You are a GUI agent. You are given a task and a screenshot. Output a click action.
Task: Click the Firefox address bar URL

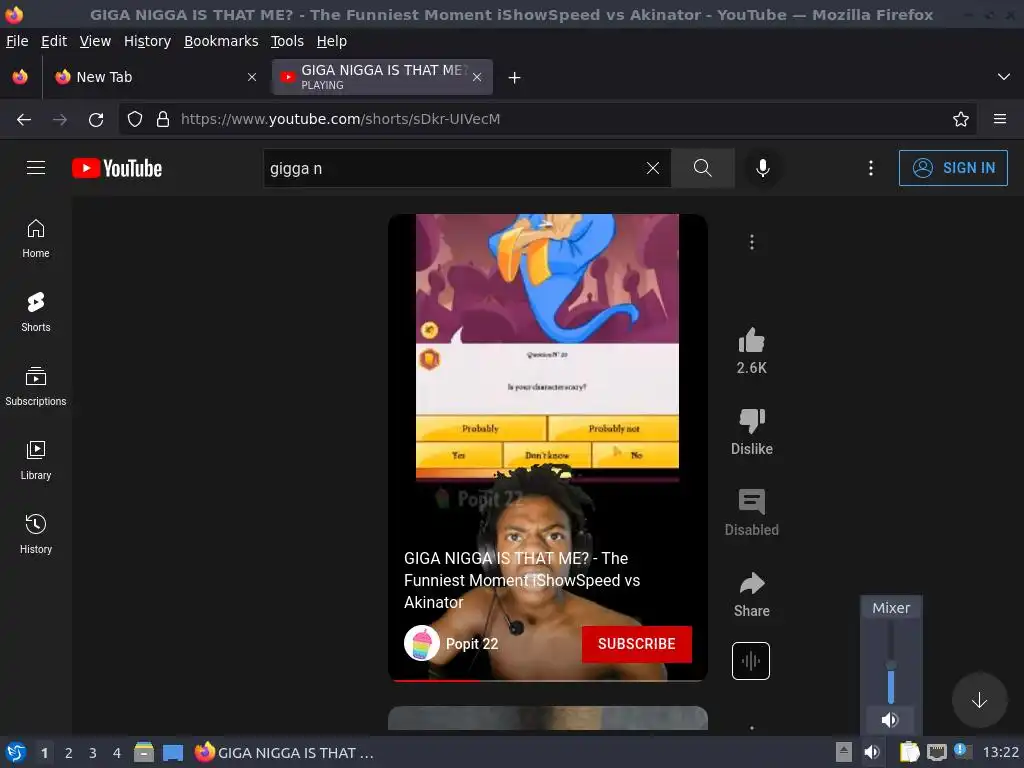[x=340, y=119]
